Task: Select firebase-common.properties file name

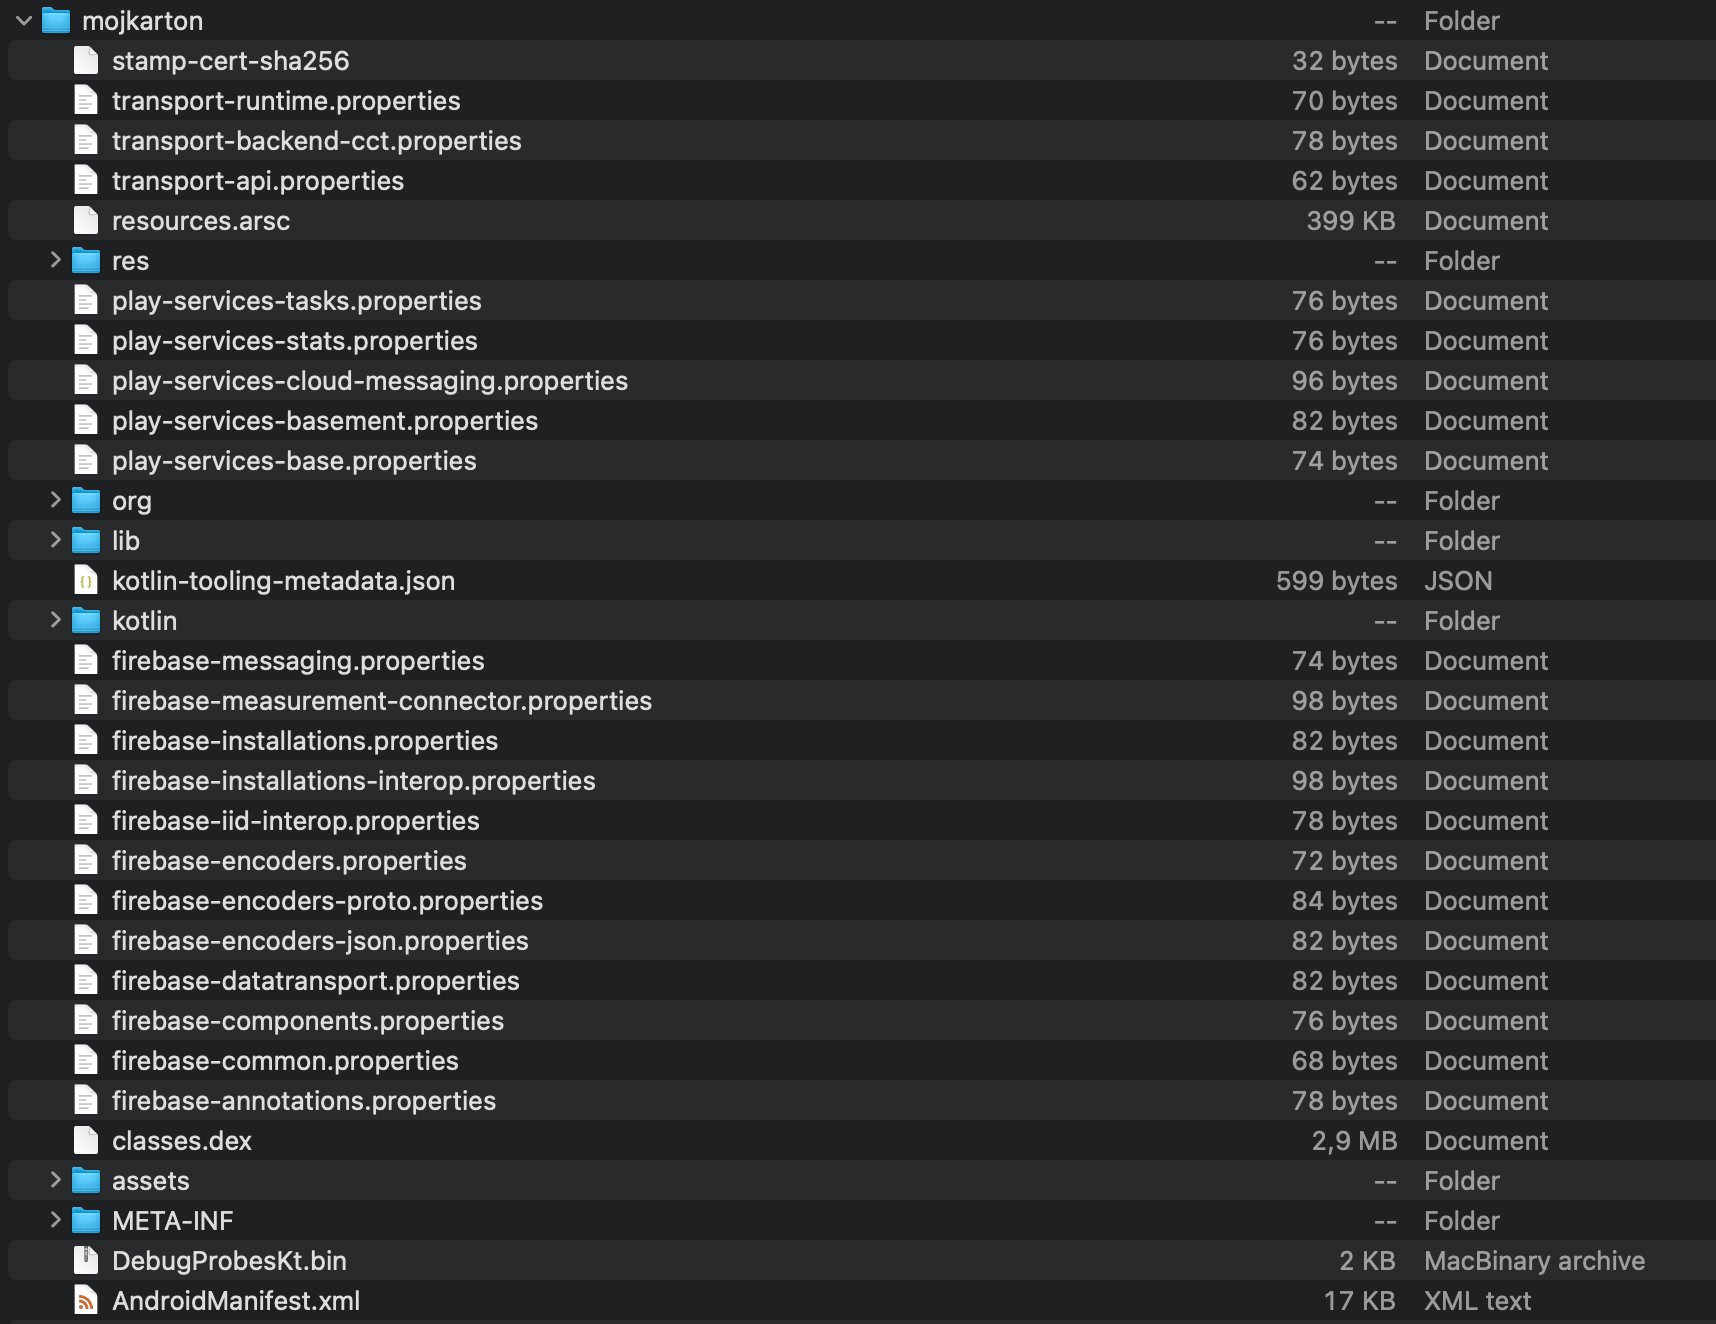Action: coord(285,1061)
